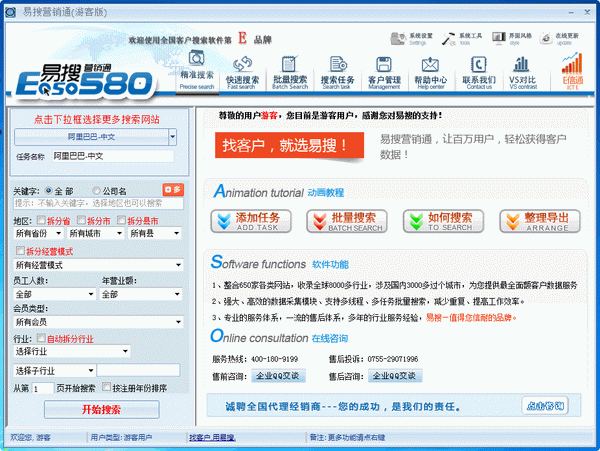
Task: Open 联系我们 Contact us
Action: pos(479,73)
